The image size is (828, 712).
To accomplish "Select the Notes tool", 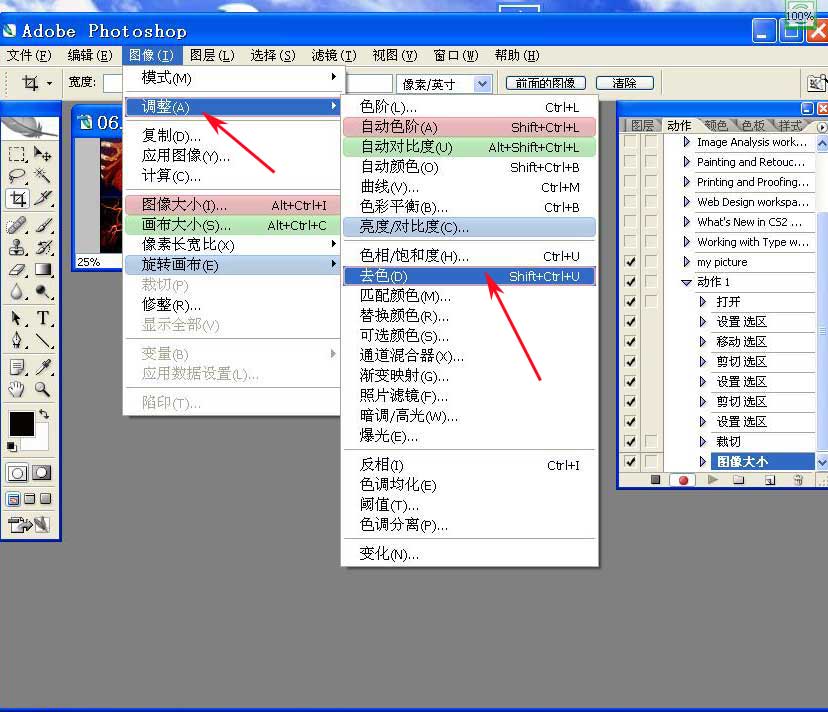I will click(17, 367).
